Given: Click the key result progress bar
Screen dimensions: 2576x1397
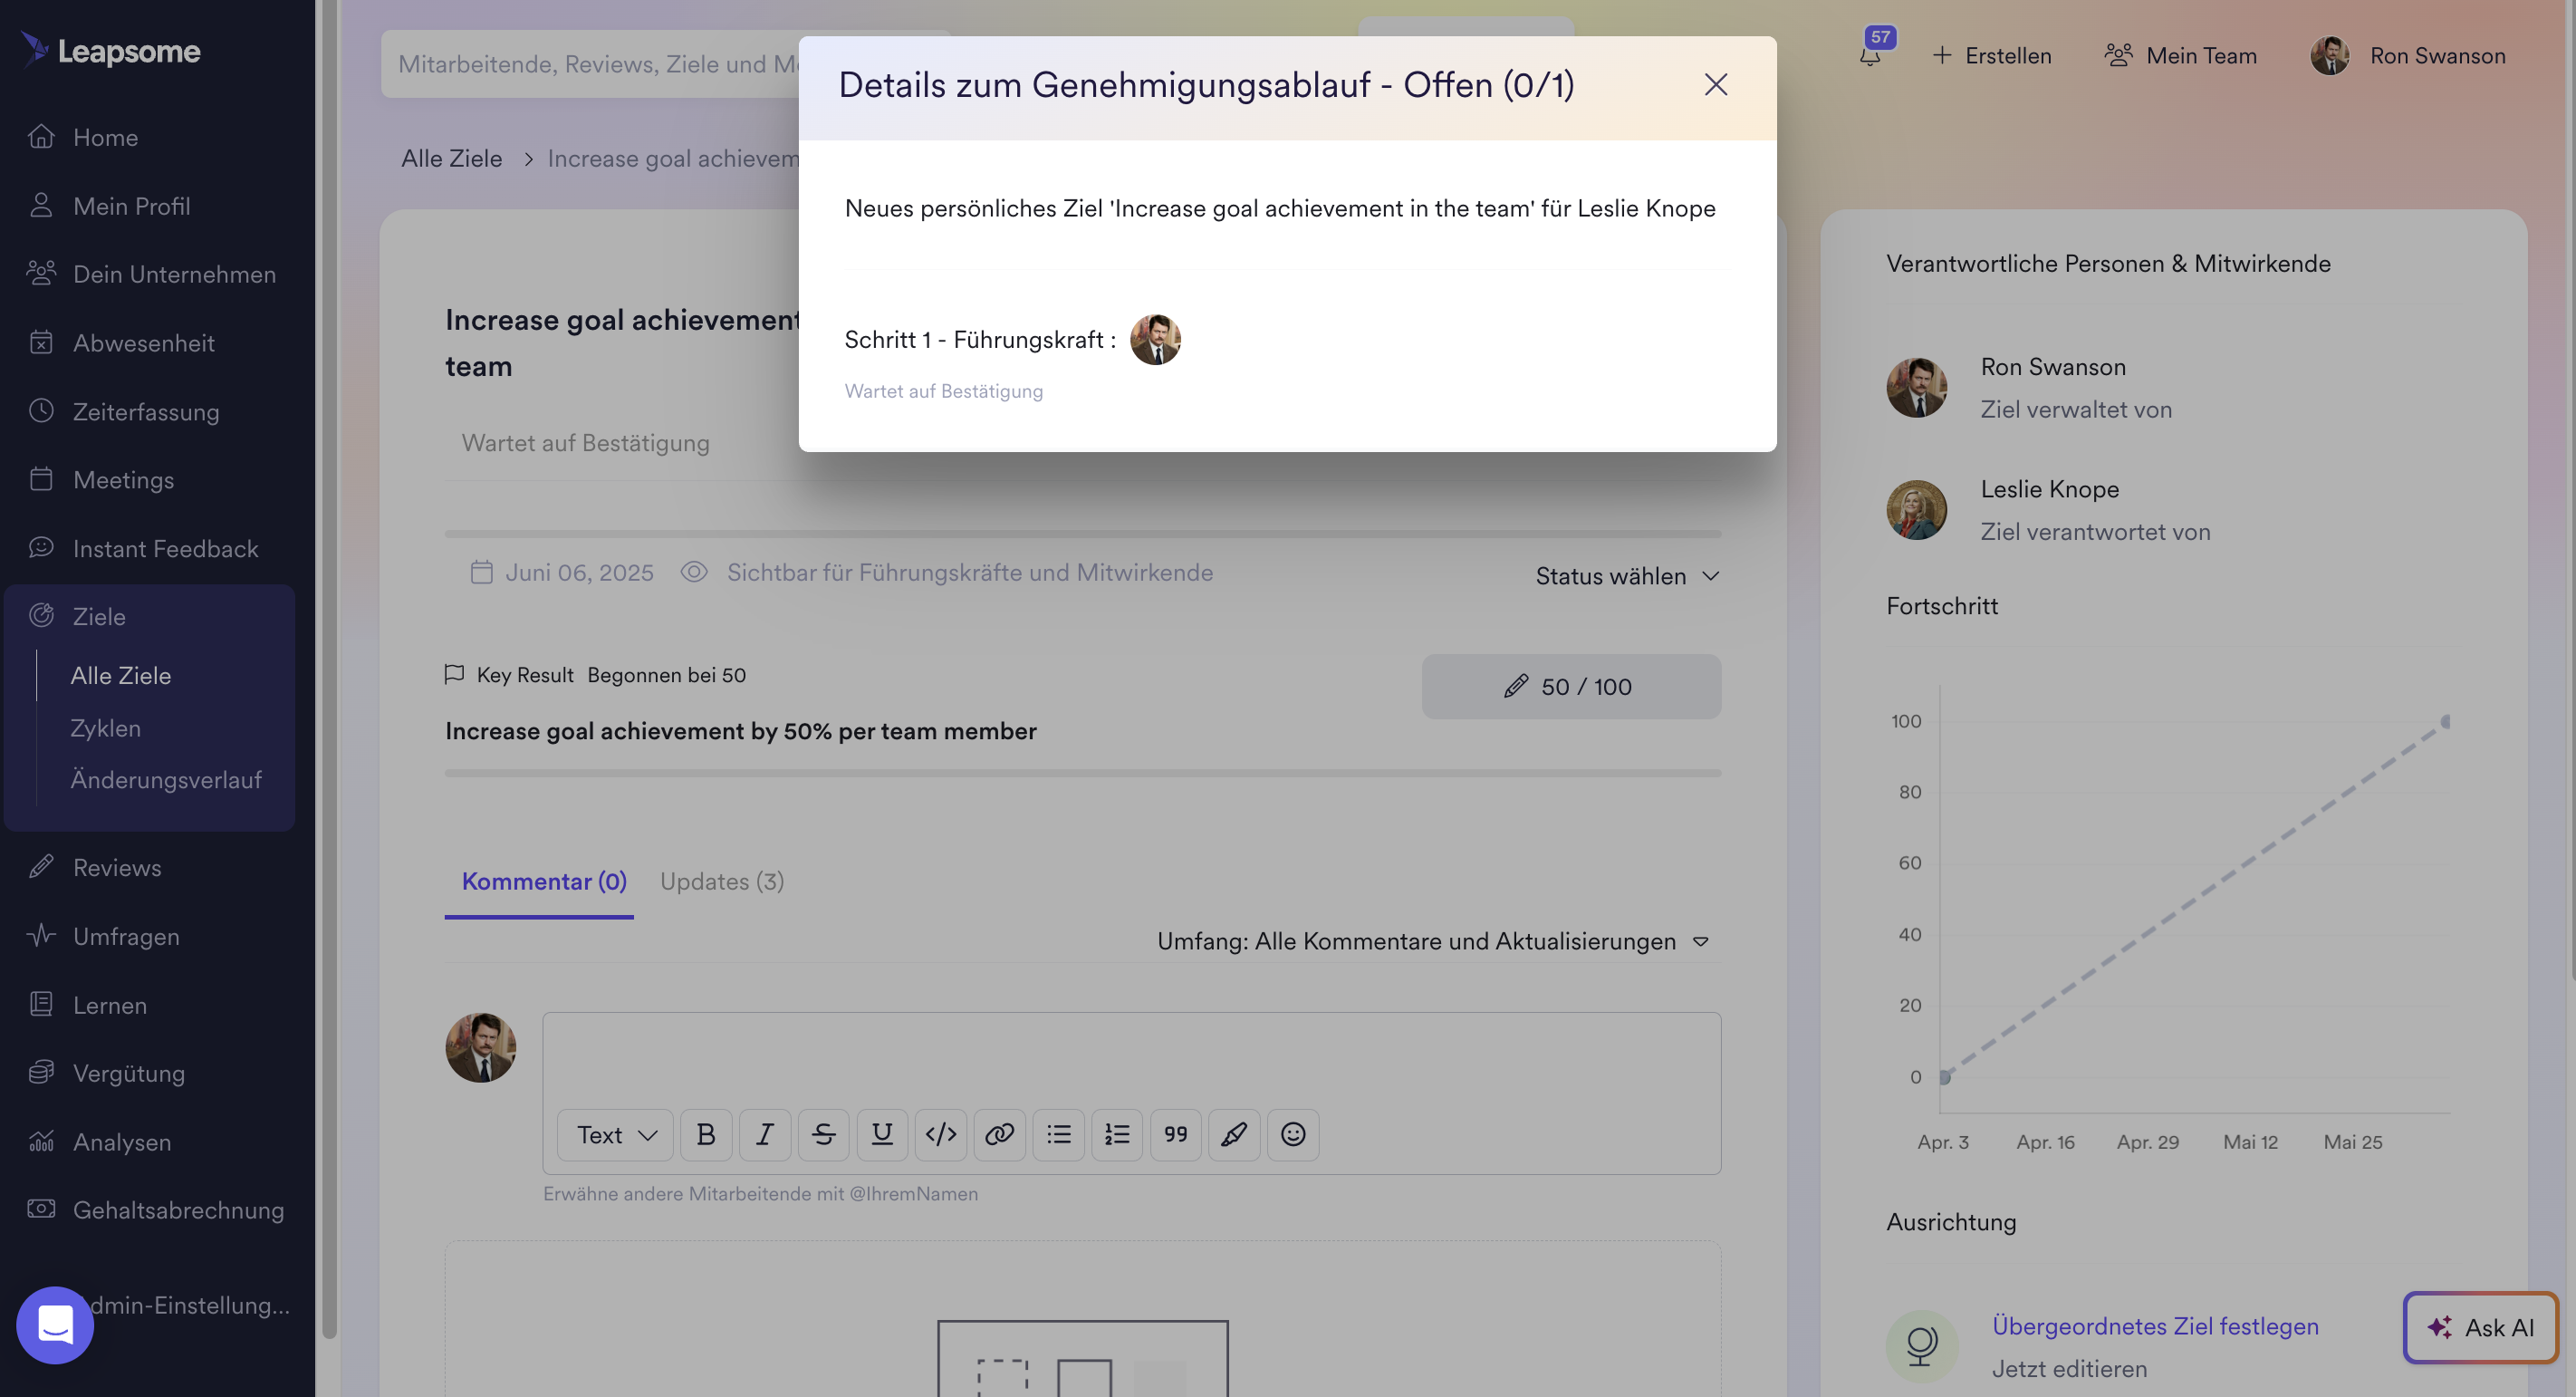Looking at the screenshot, I should (1083, 773).
